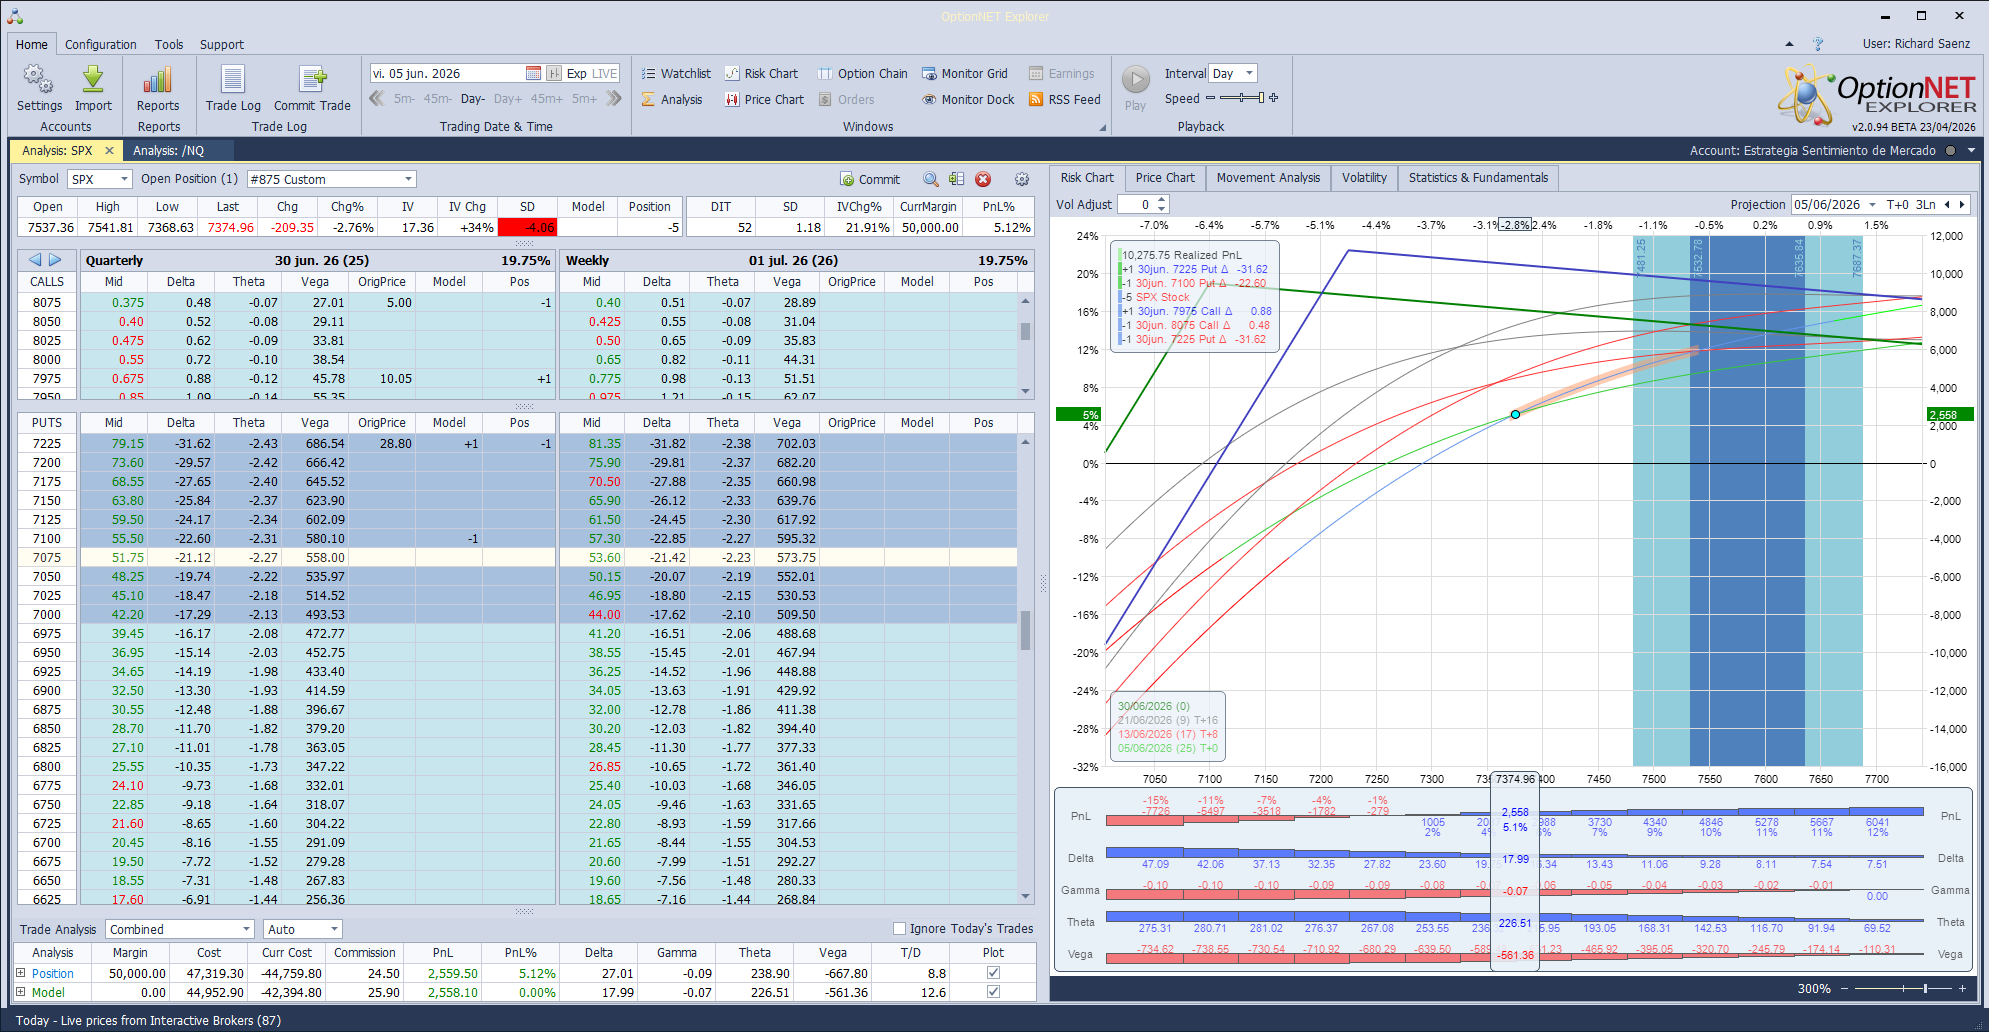Increase Vol Adjust with the up spinner
This screenshot has height=1032, width=1989.
click(1161, 200)
